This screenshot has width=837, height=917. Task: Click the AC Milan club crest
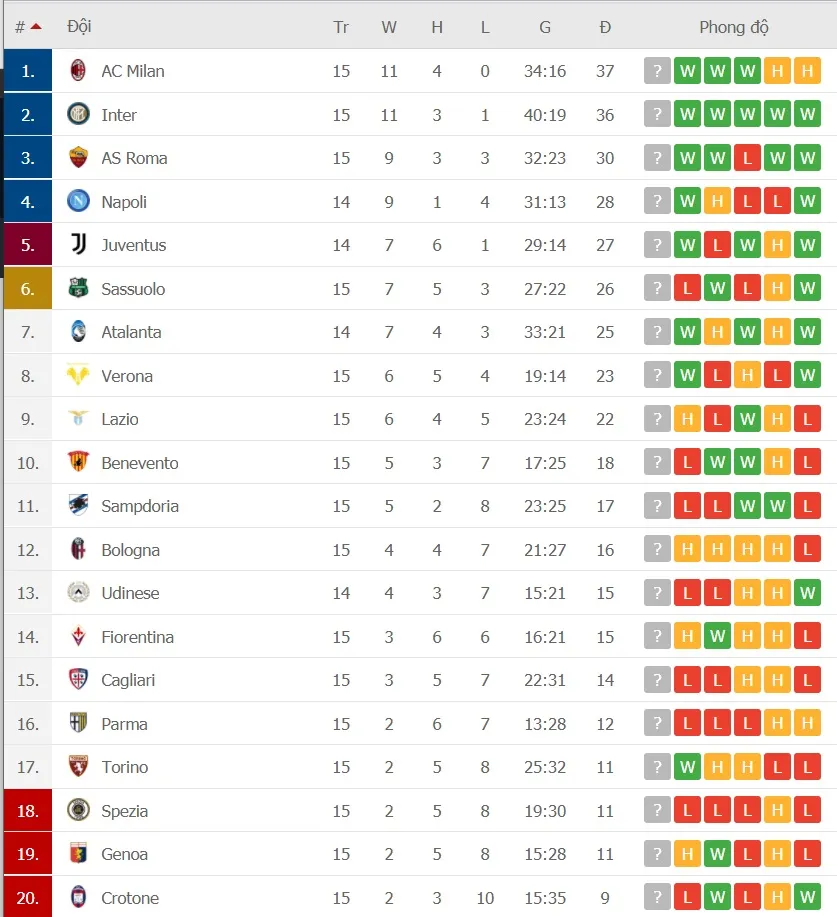pyautogui.click(x=78, y=71)
